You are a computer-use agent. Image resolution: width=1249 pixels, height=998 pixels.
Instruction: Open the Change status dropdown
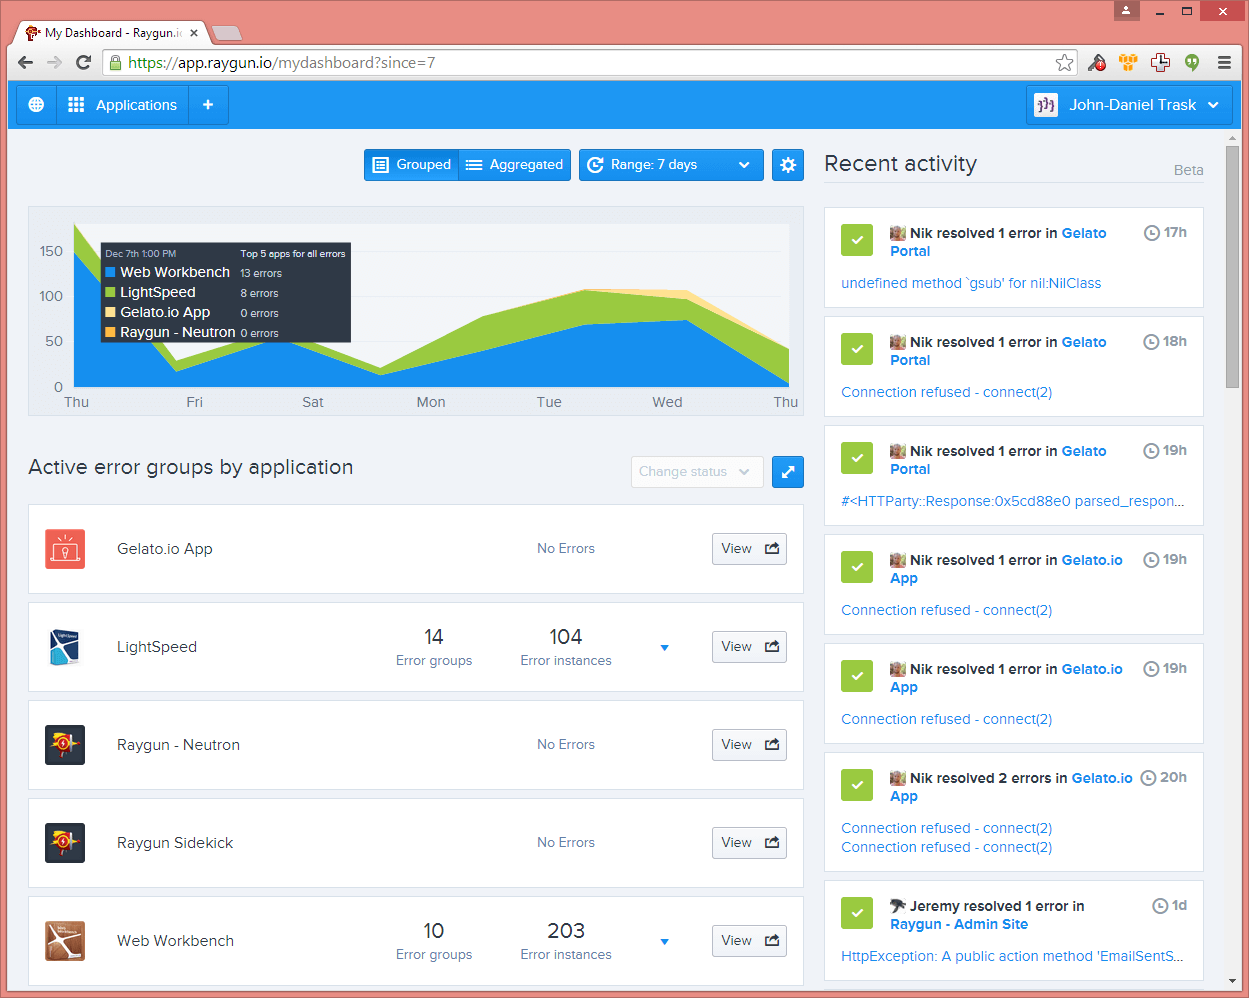[x=697, y=472]
